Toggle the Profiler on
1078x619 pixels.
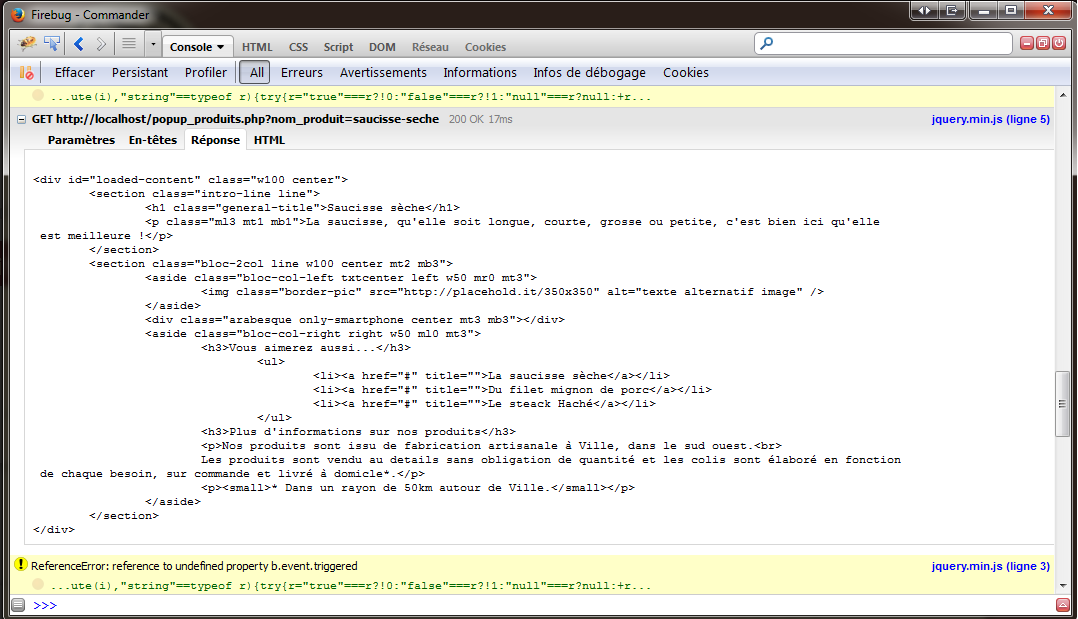pos(205,72)
